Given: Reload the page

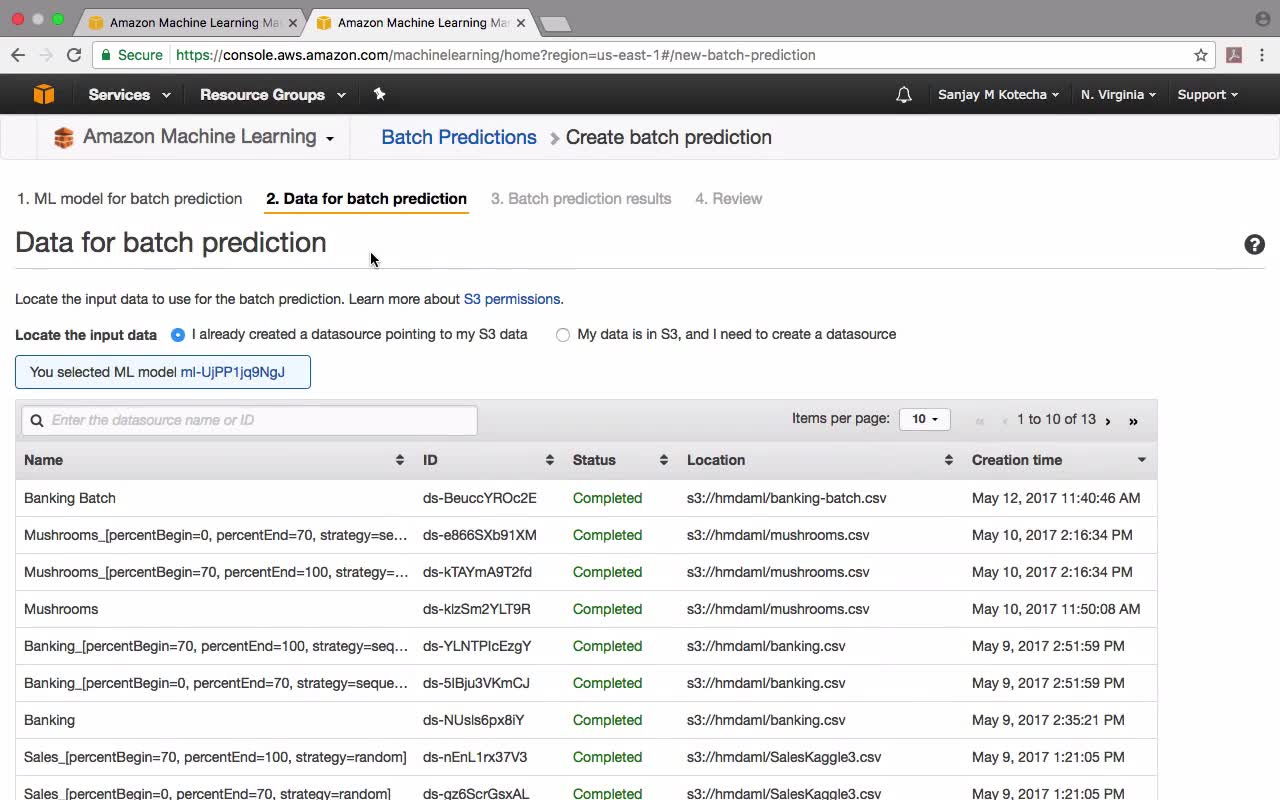Looking at the screenshot, I should pyautogui.click(x=74, y=55).
